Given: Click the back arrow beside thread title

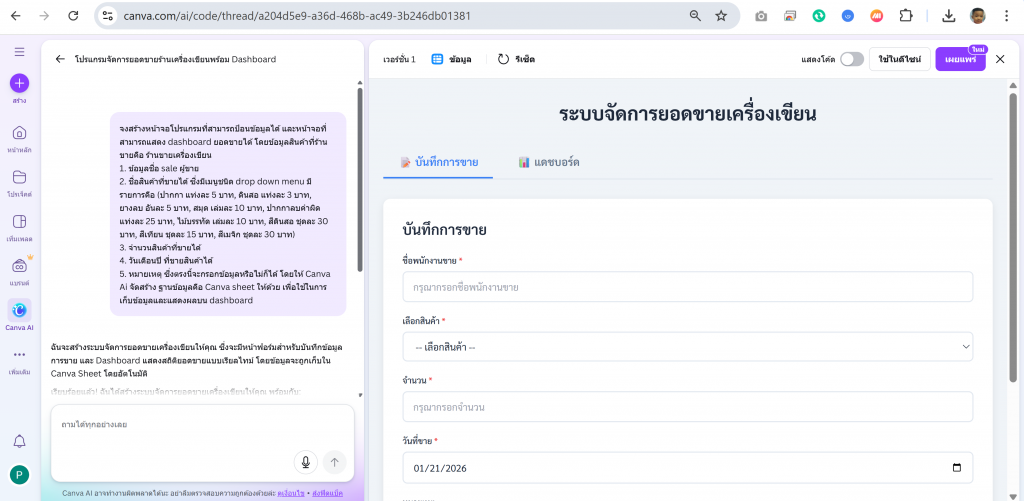Looking at the screenshot, I should click(60, 59).
